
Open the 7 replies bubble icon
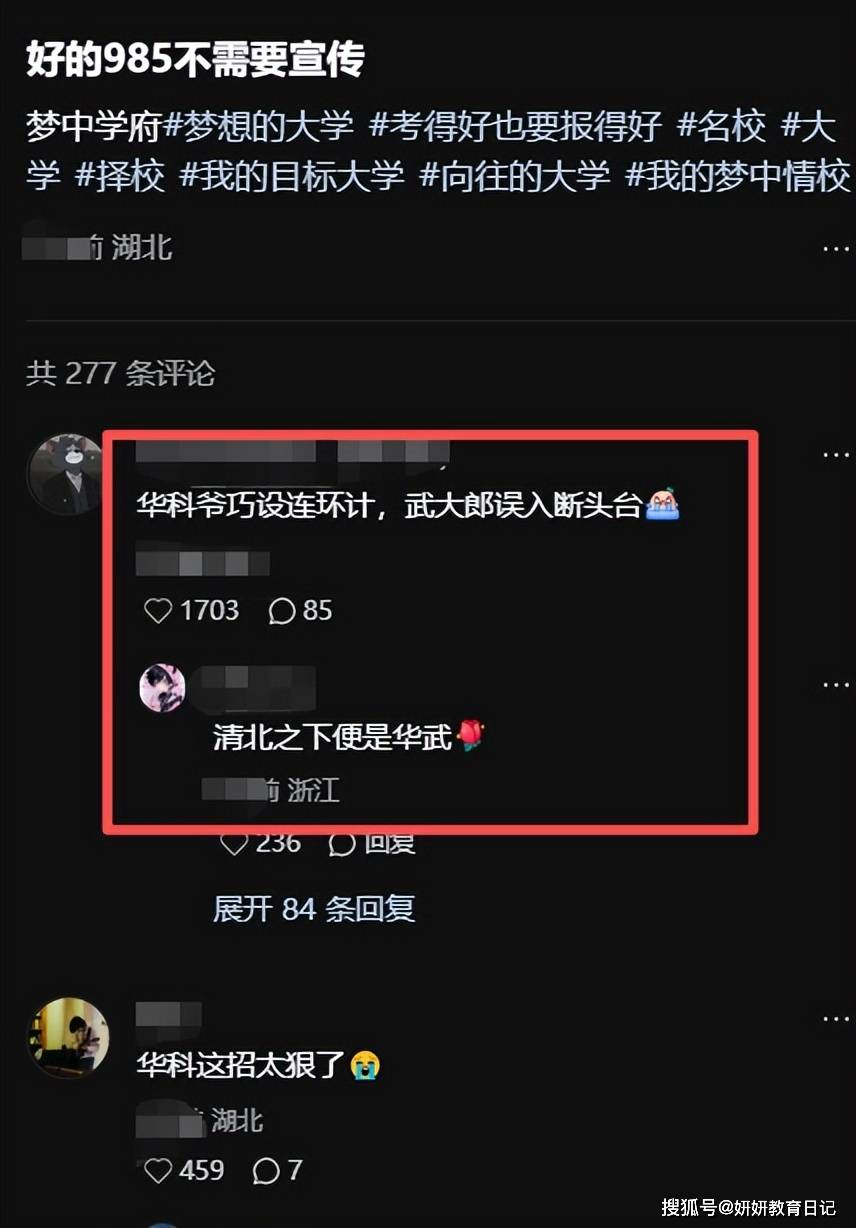pyautogui.click(x=266, y=1170)
